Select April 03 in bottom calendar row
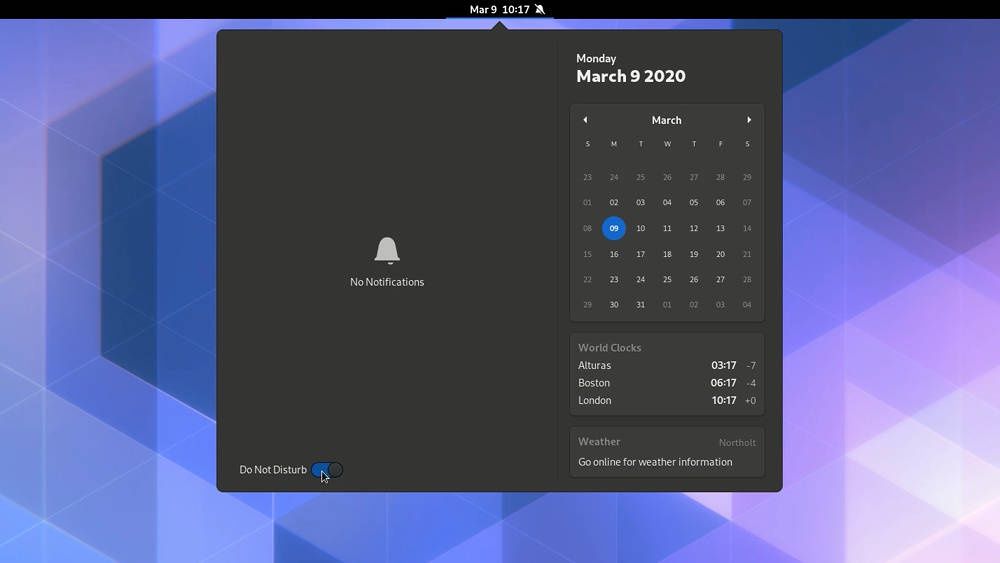The image size is (1000, 563). point(720,305)
